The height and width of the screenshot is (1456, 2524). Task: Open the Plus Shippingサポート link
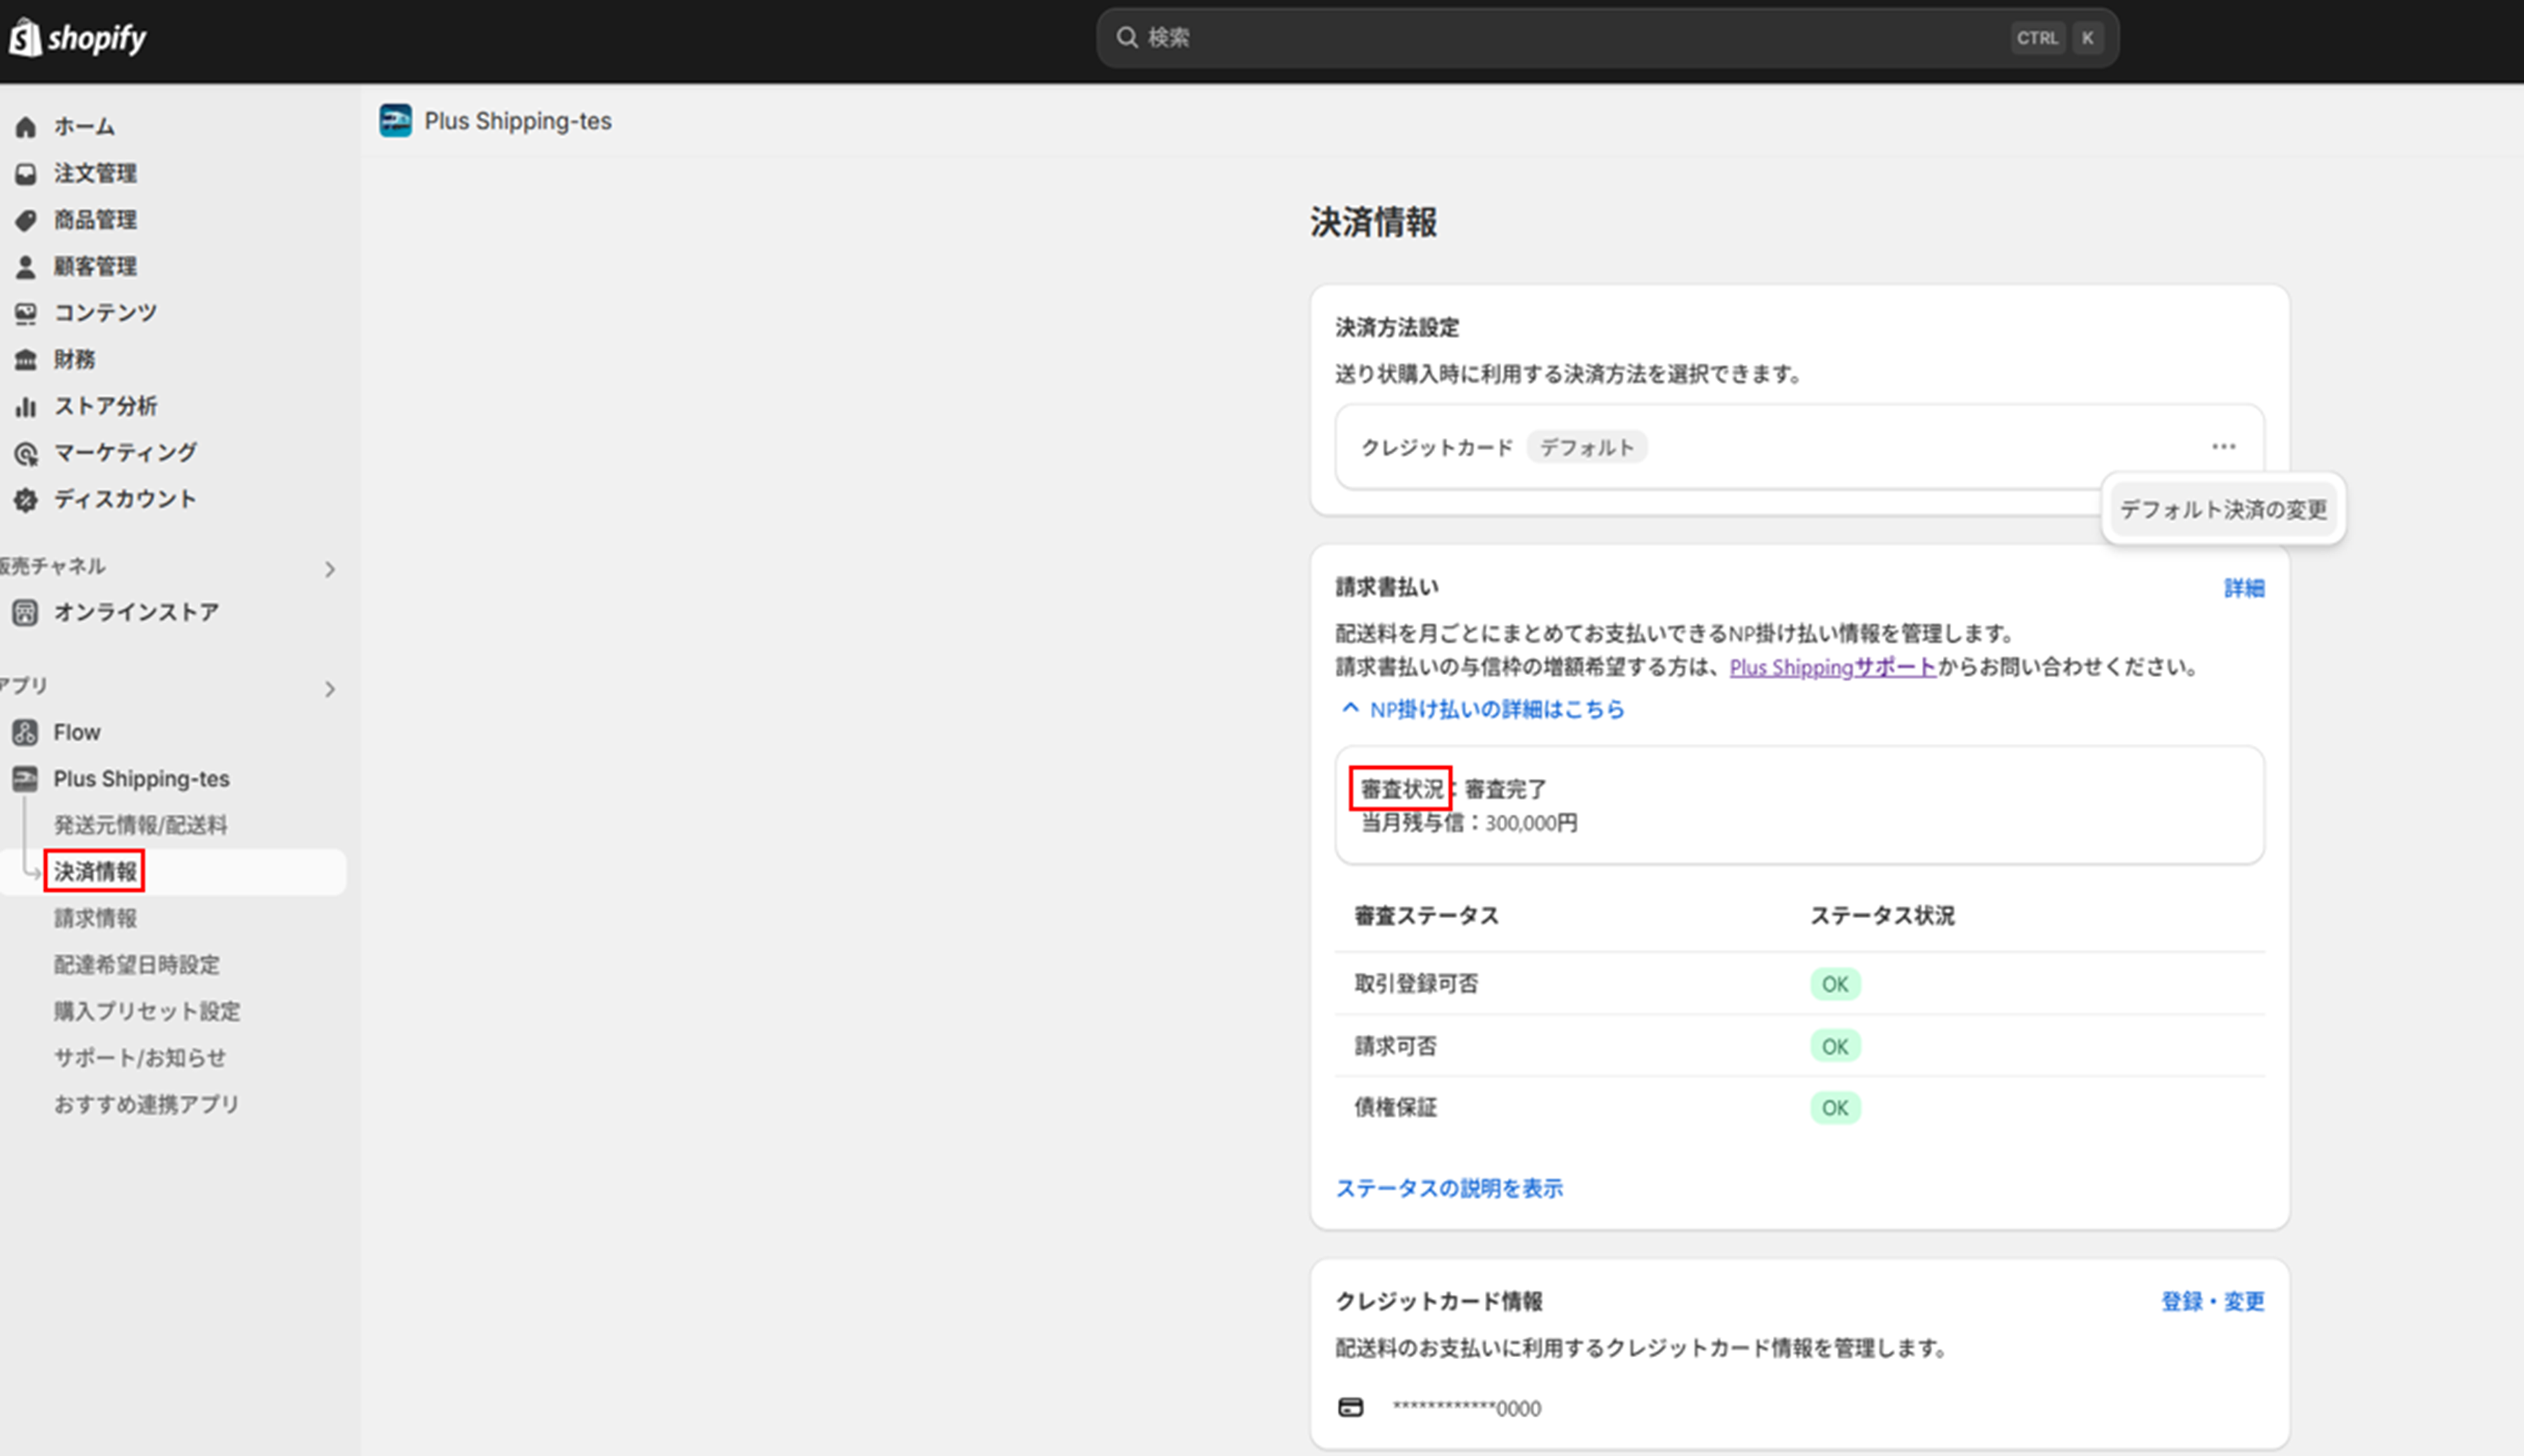[x=1832, y=667]
